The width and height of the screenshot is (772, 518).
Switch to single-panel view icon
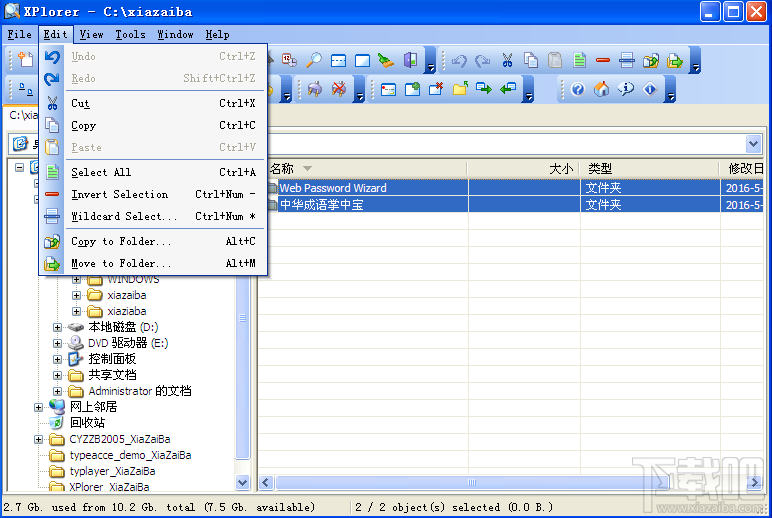(362, 61)
